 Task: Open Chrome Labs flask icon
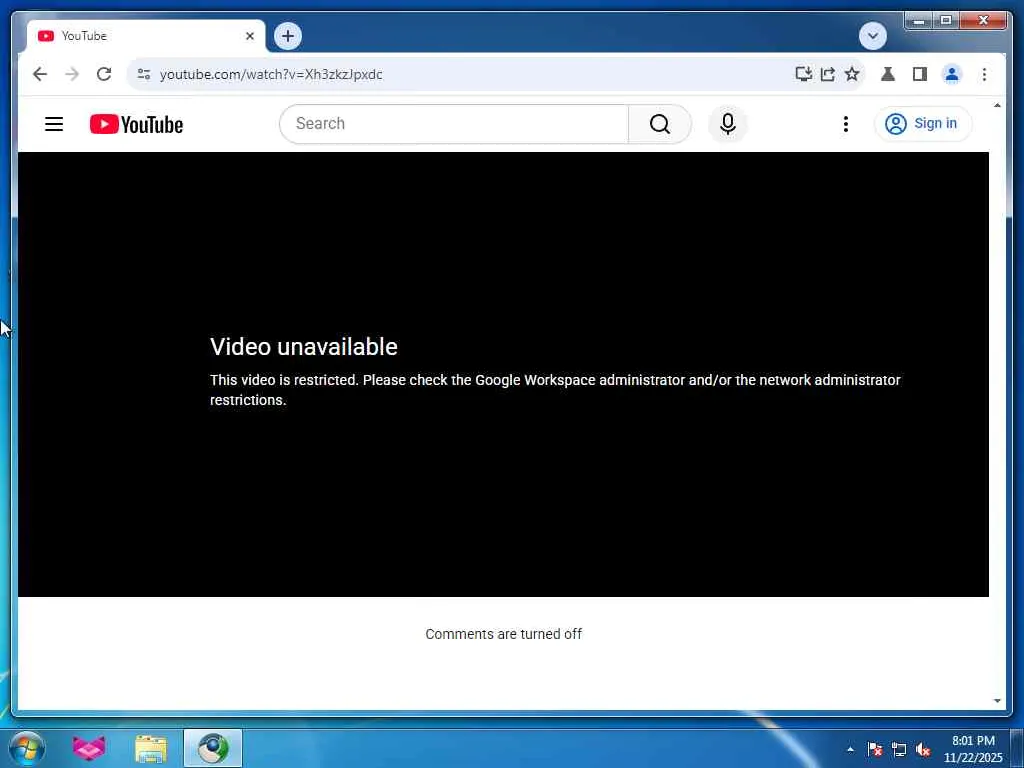click(888, 74)
